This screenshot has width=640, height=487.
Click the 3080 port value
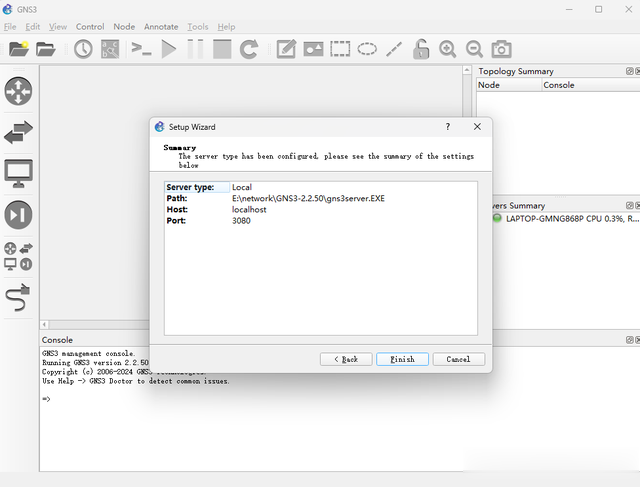(241, 221)
